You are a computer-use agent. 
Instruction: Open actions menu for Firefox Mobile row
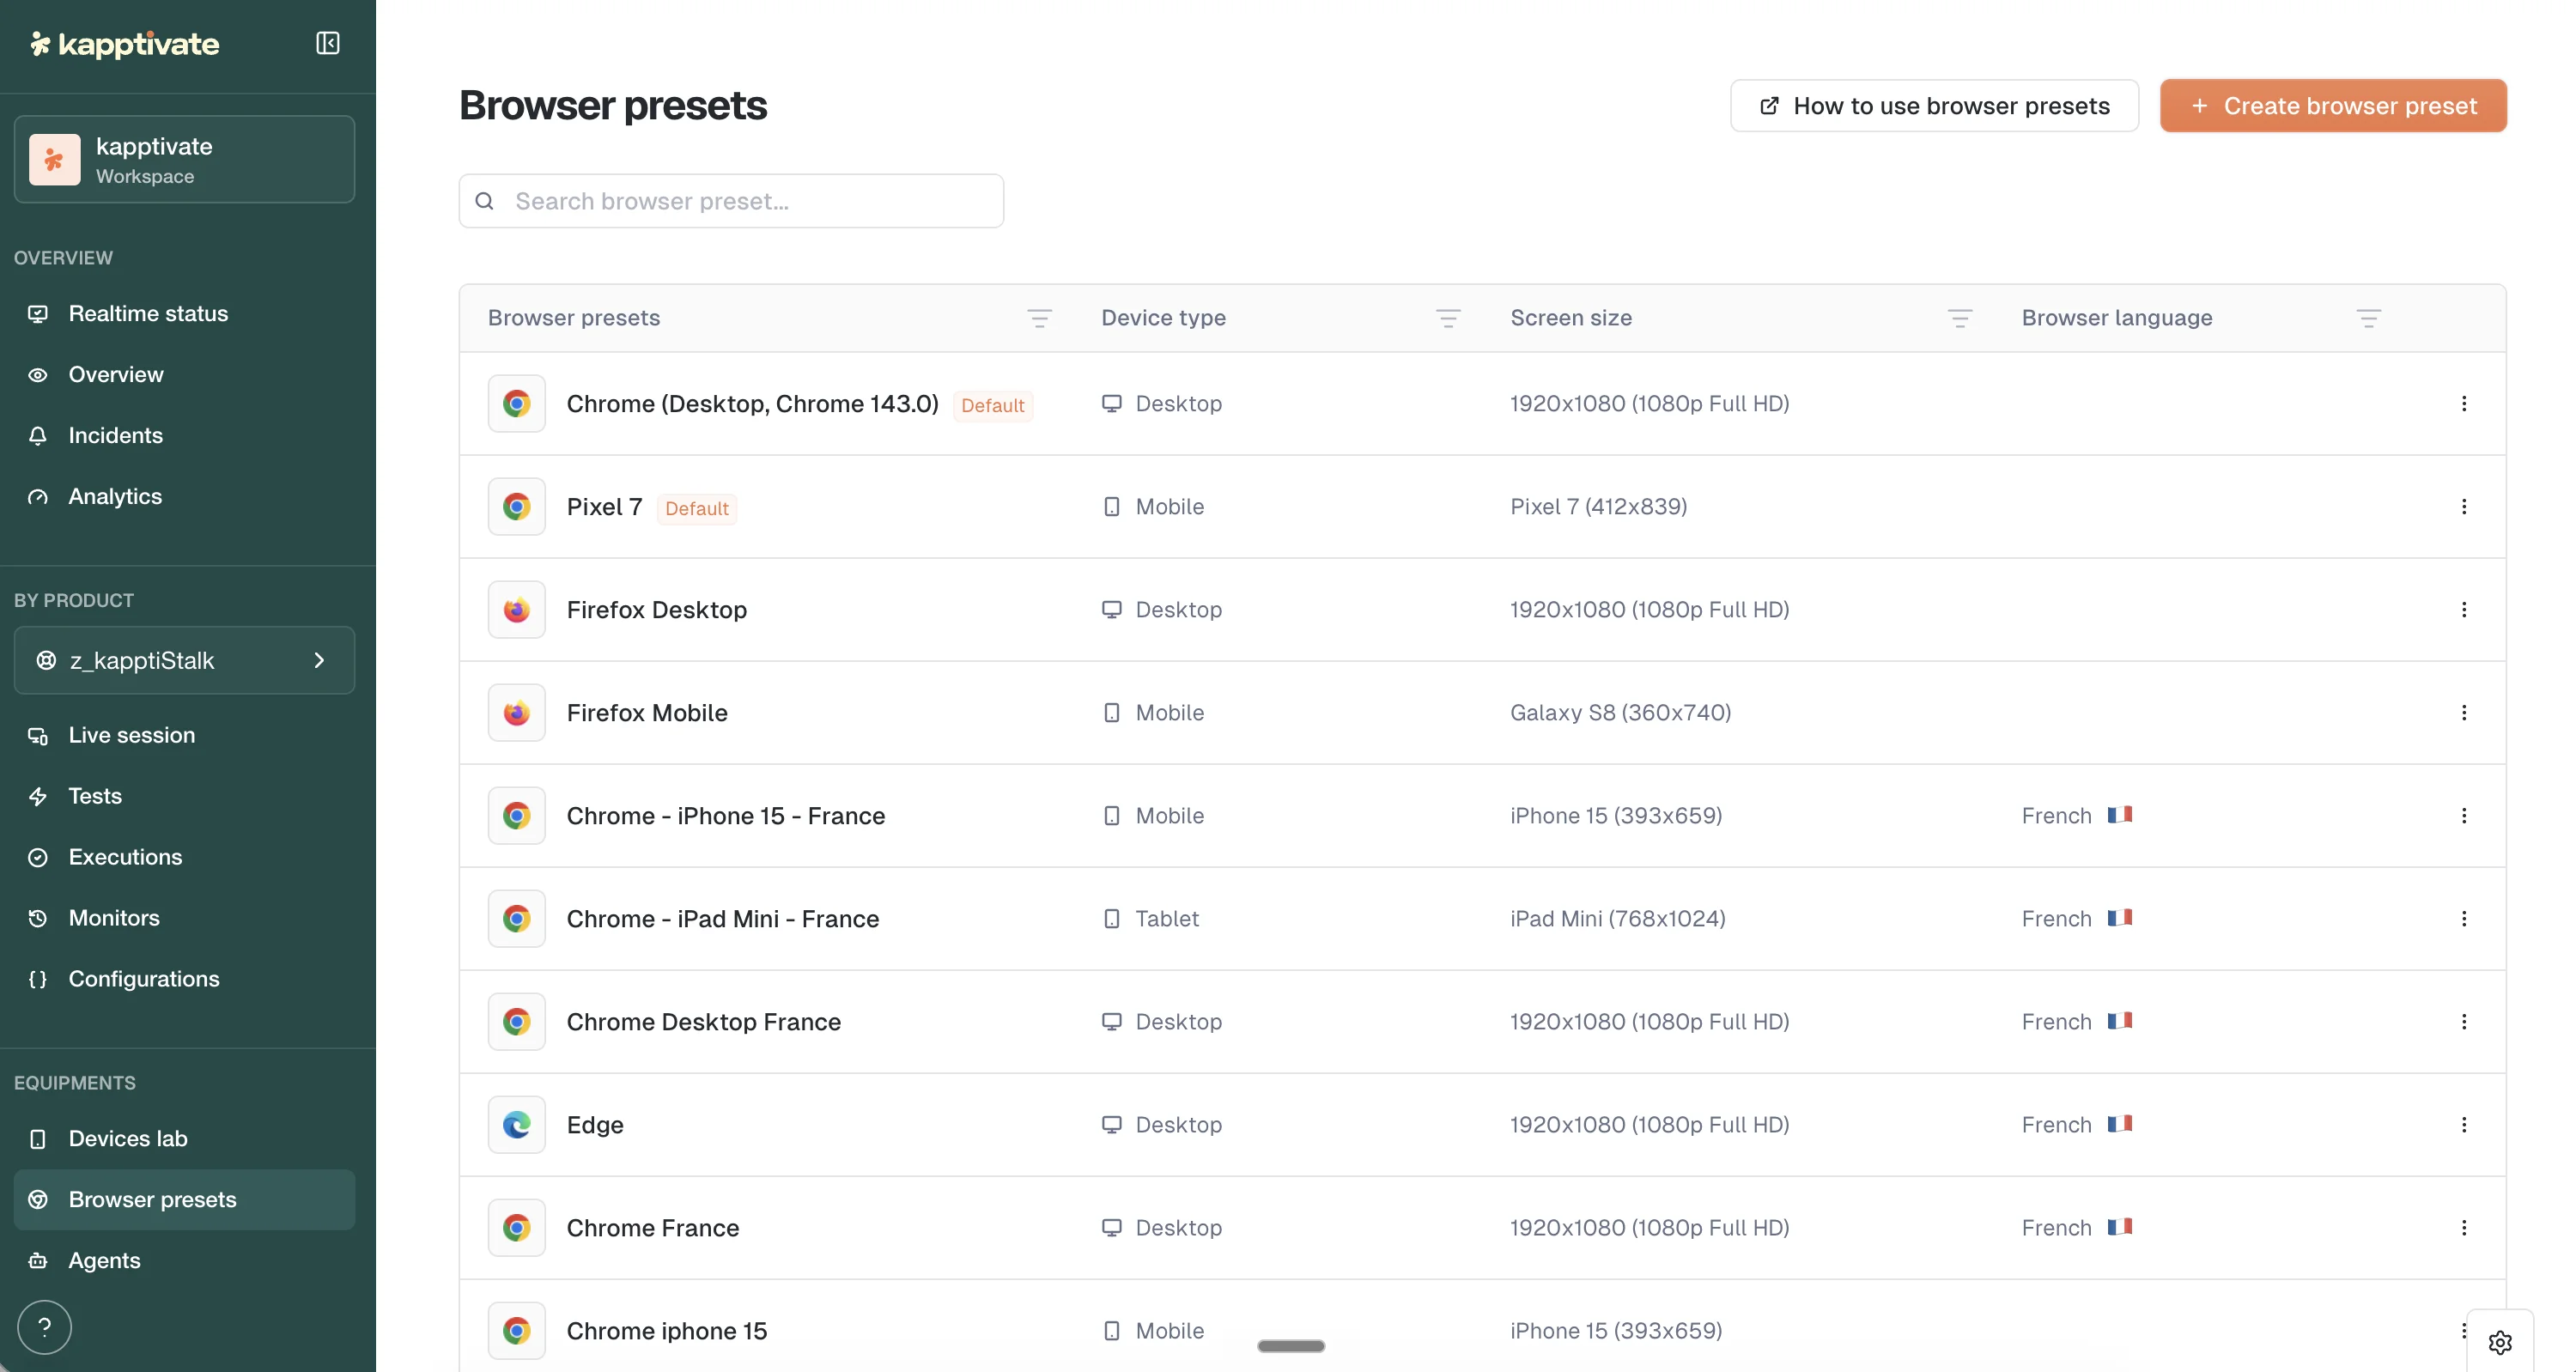click(2463, 713)
